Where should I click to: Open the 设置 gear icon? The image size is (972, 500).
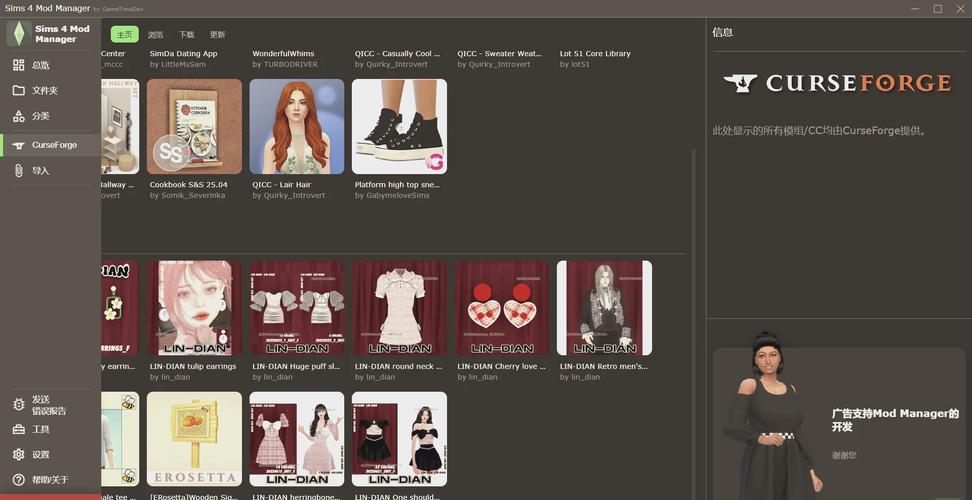19,454
